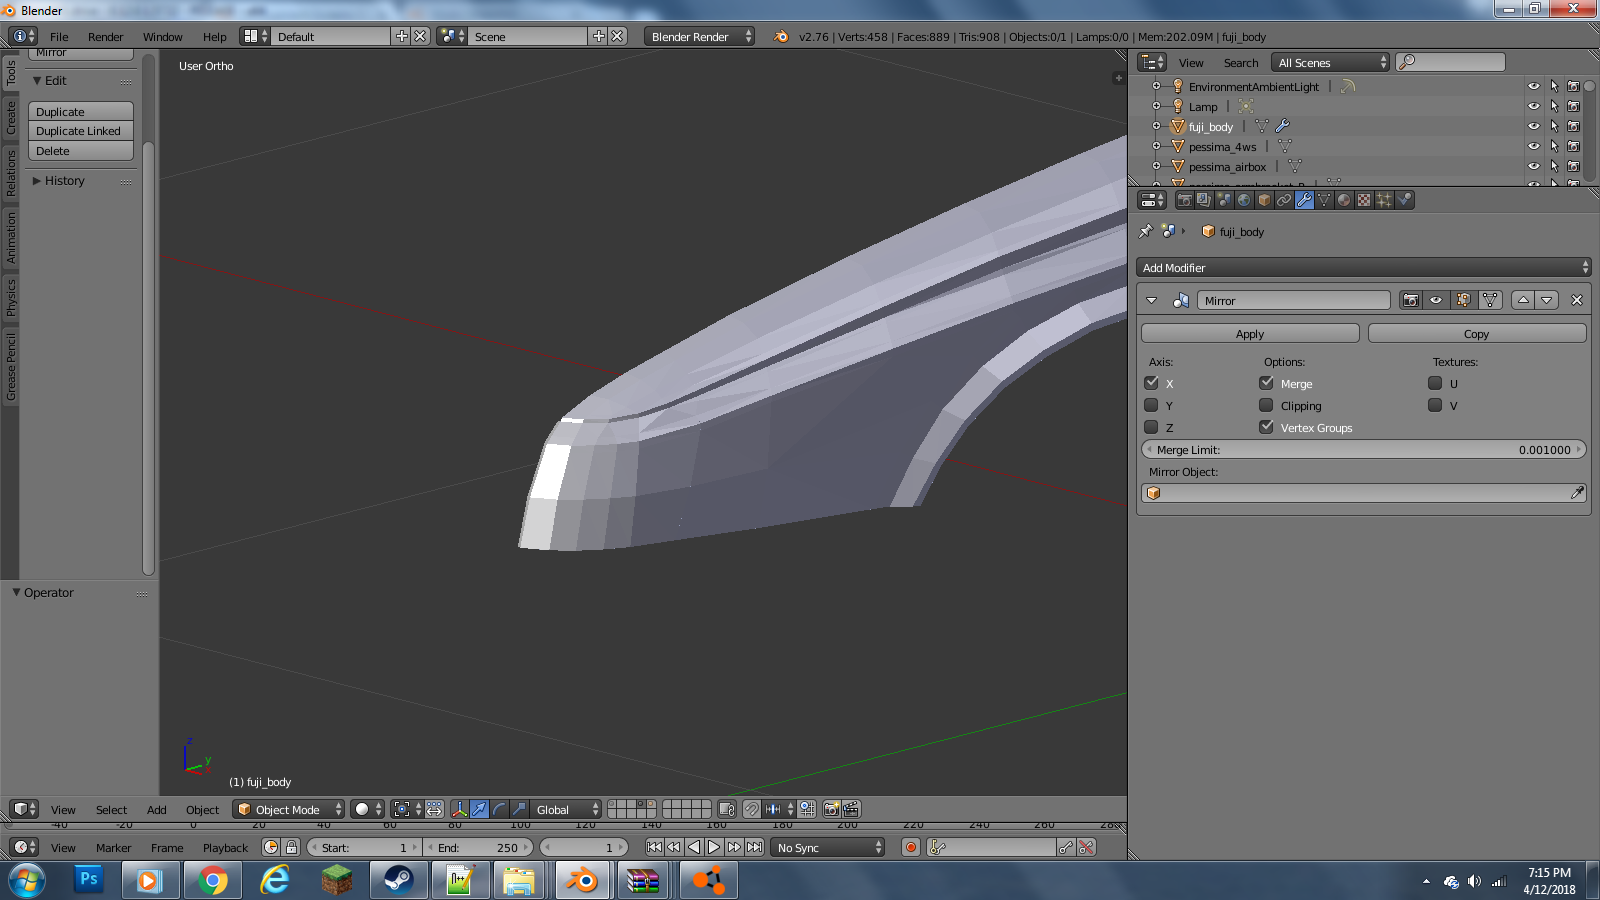Expand the History panel

pos(64,181)
